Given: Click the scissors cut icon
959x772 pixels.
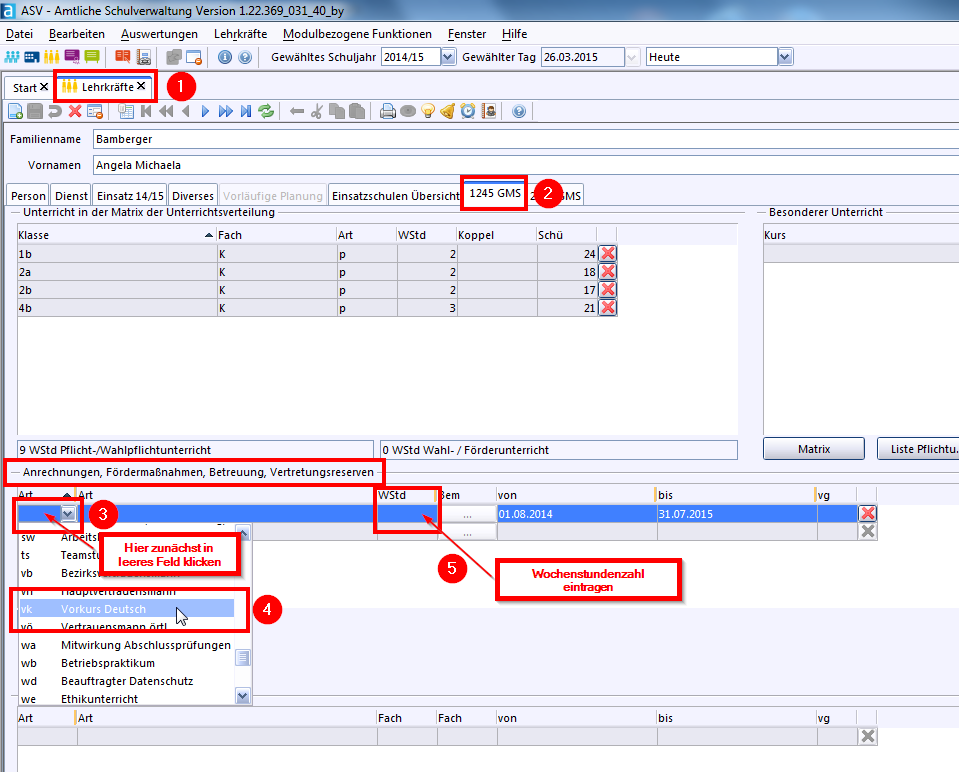Looking at the screenshot, I should [x=317, y=111].
